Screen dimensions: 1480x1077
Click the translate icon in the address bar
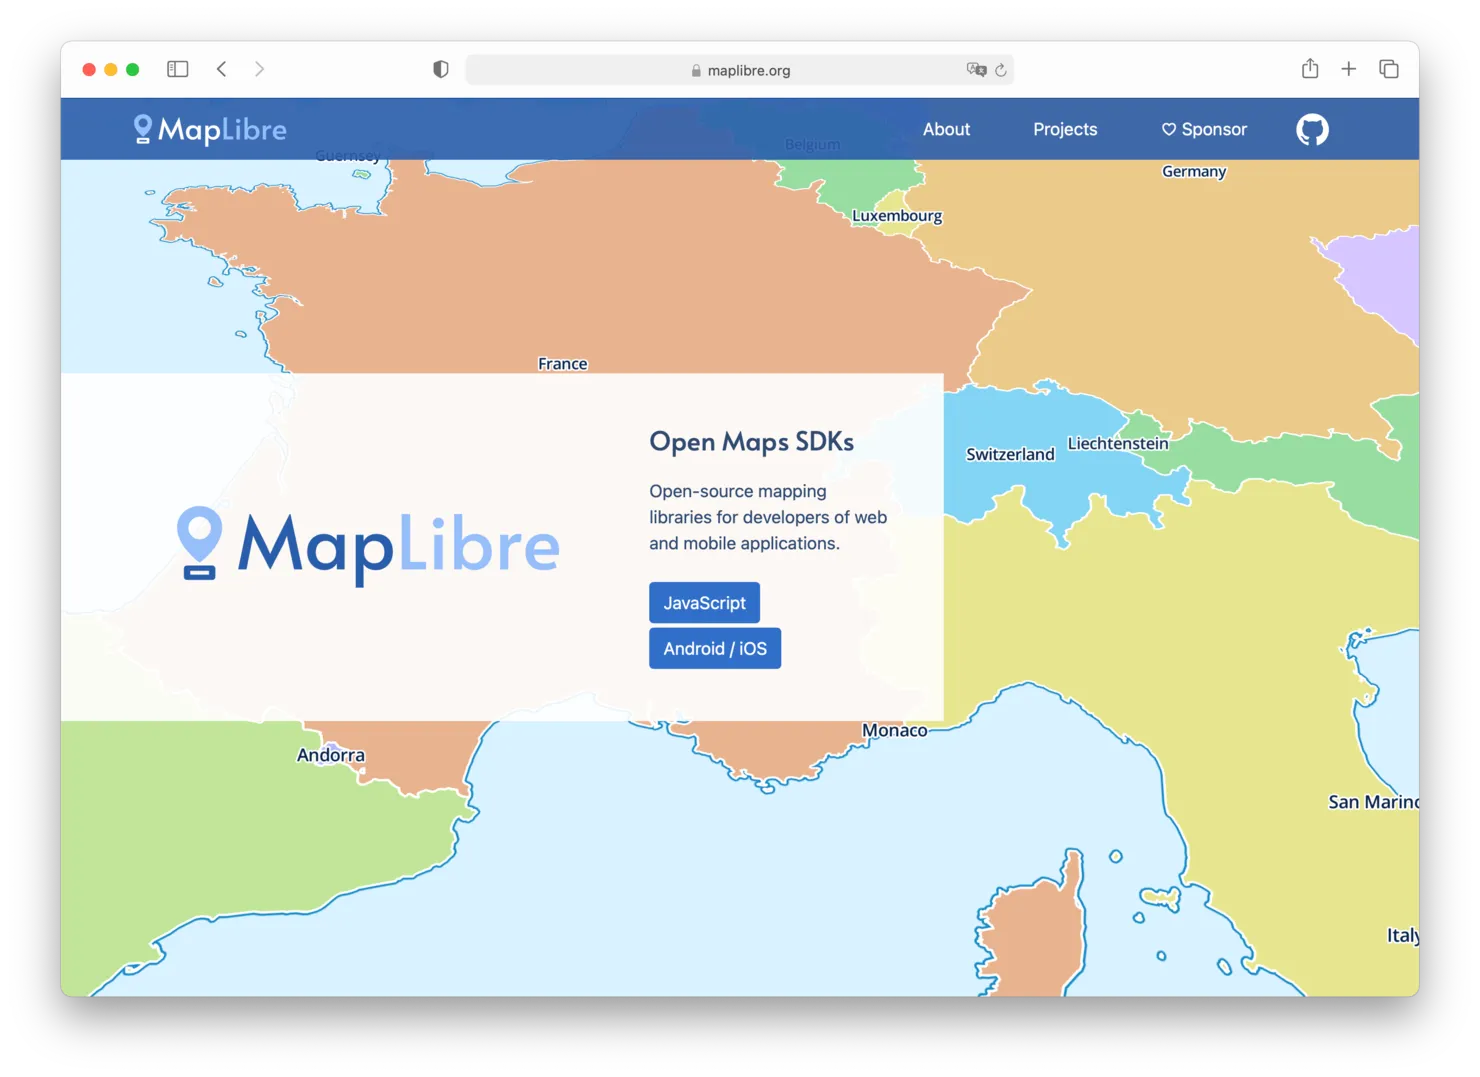pos(977,69)
